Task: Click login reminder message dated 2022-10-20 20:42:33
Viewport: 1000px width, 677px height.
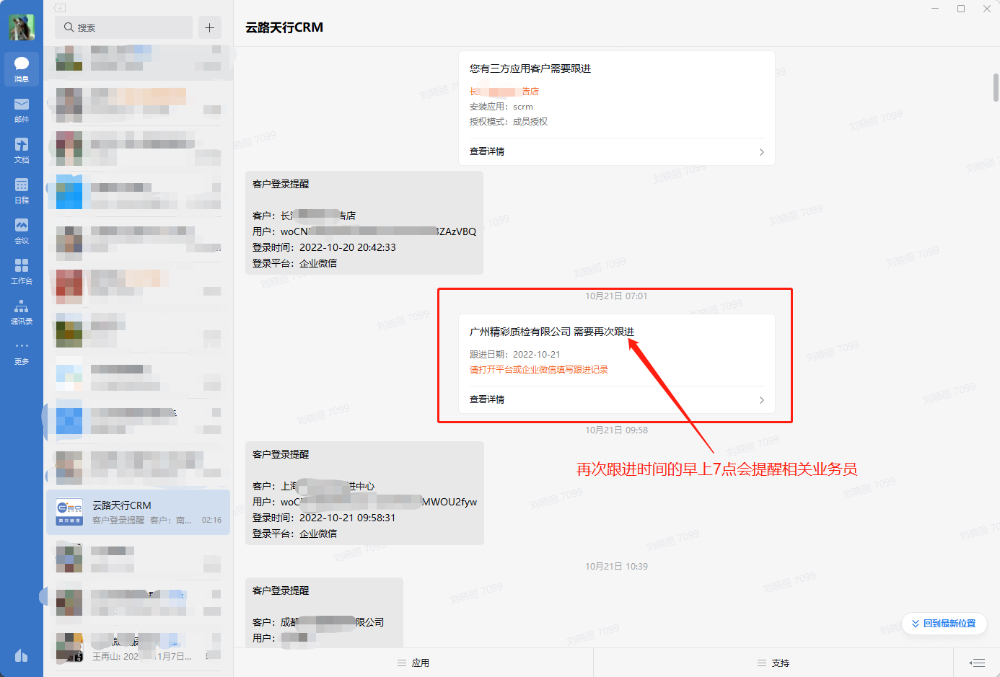Action: pyautogui.click(x=364, y=223)
